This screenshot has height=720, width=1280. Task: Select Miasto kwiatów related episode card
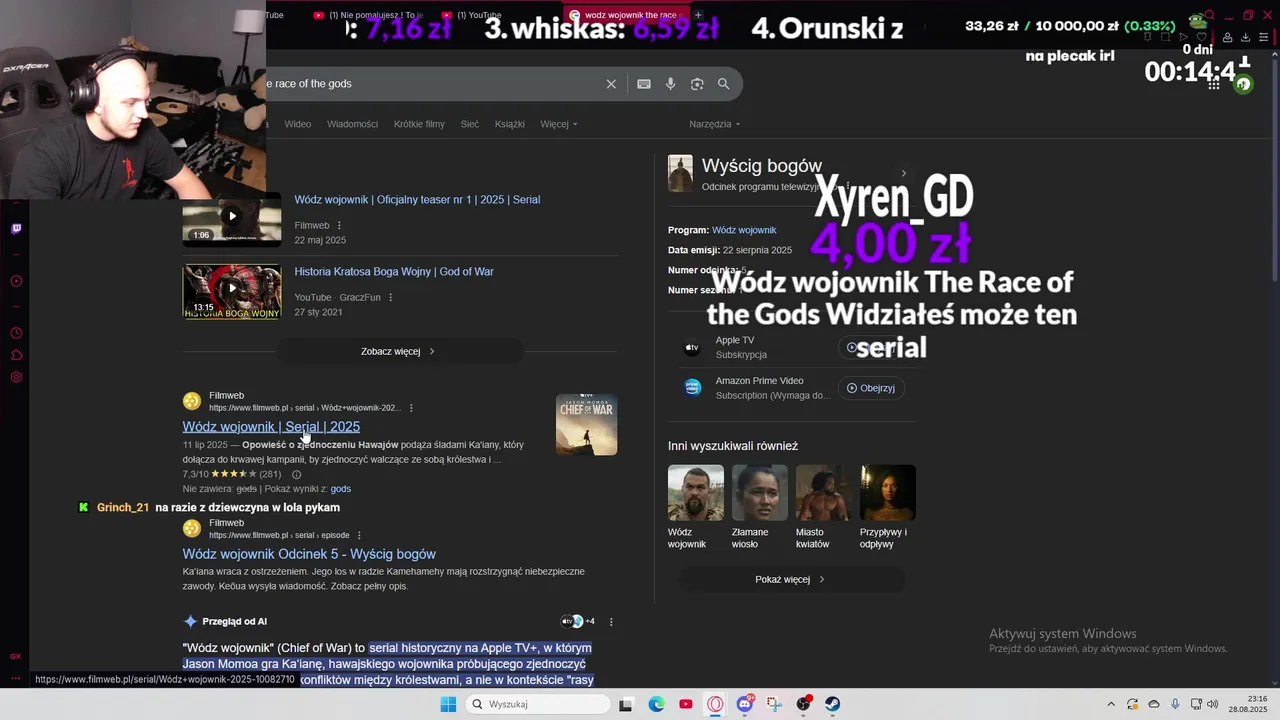(x=822, y=507)
